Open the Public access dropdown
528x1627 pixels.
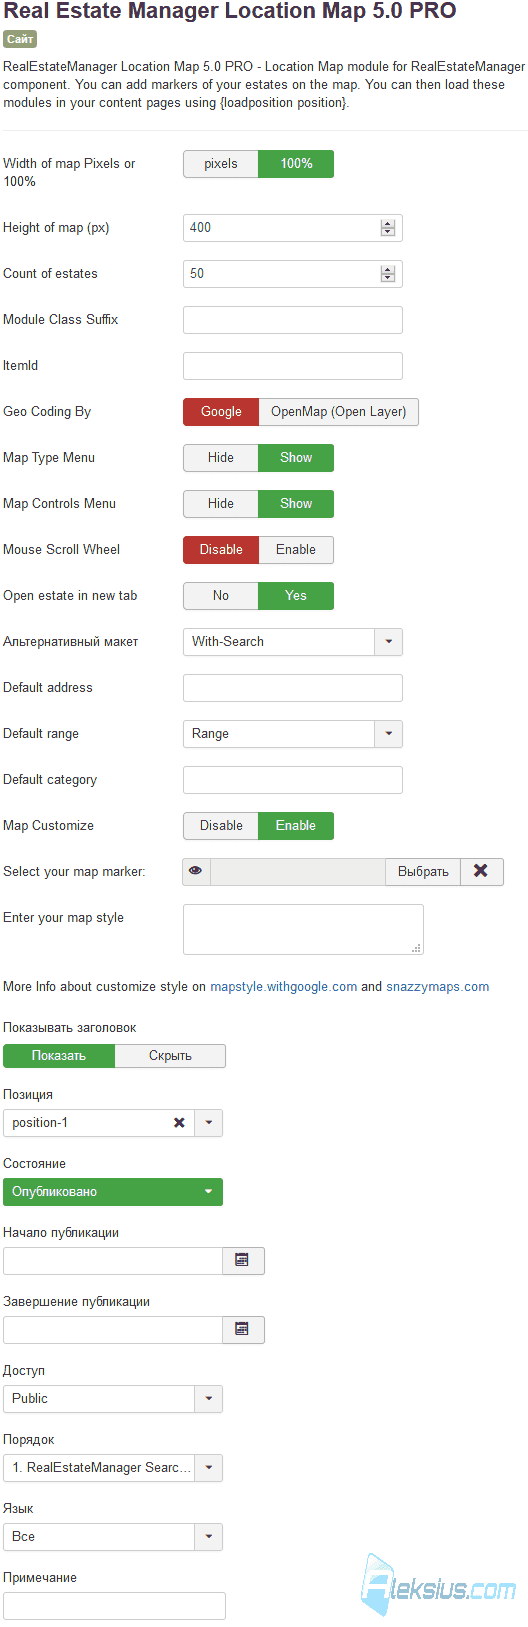(x=113, y=1399)
